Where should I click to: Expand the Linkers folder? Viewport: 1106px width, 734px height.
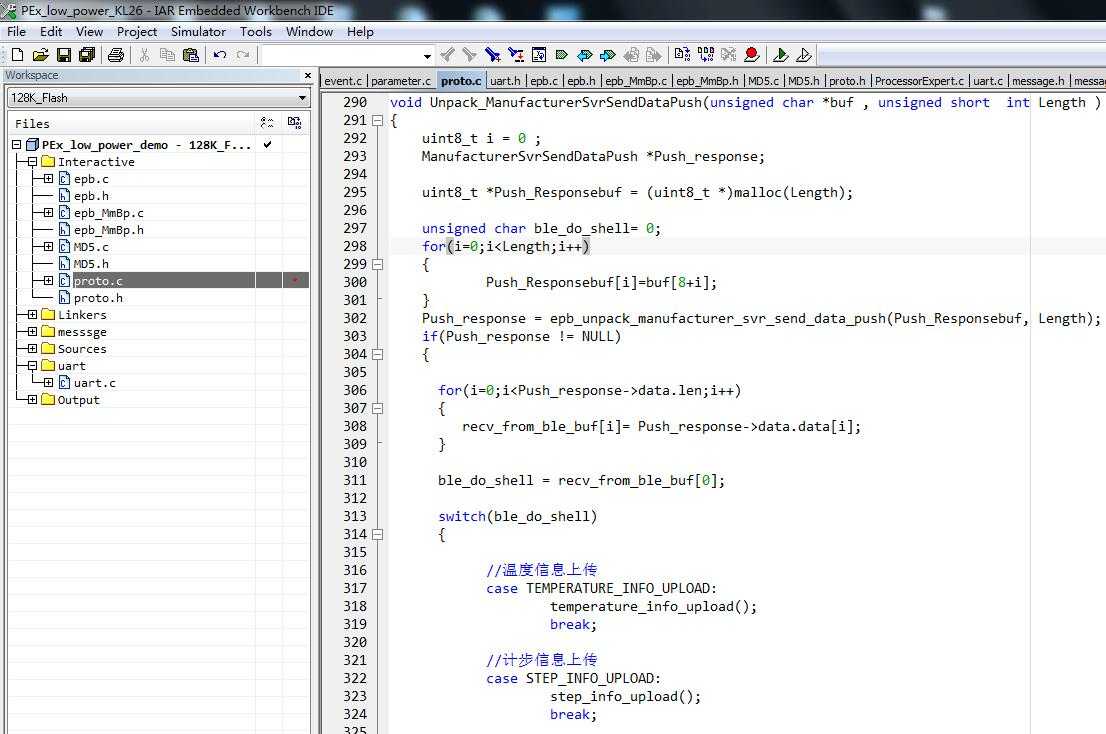coord(32,314)
